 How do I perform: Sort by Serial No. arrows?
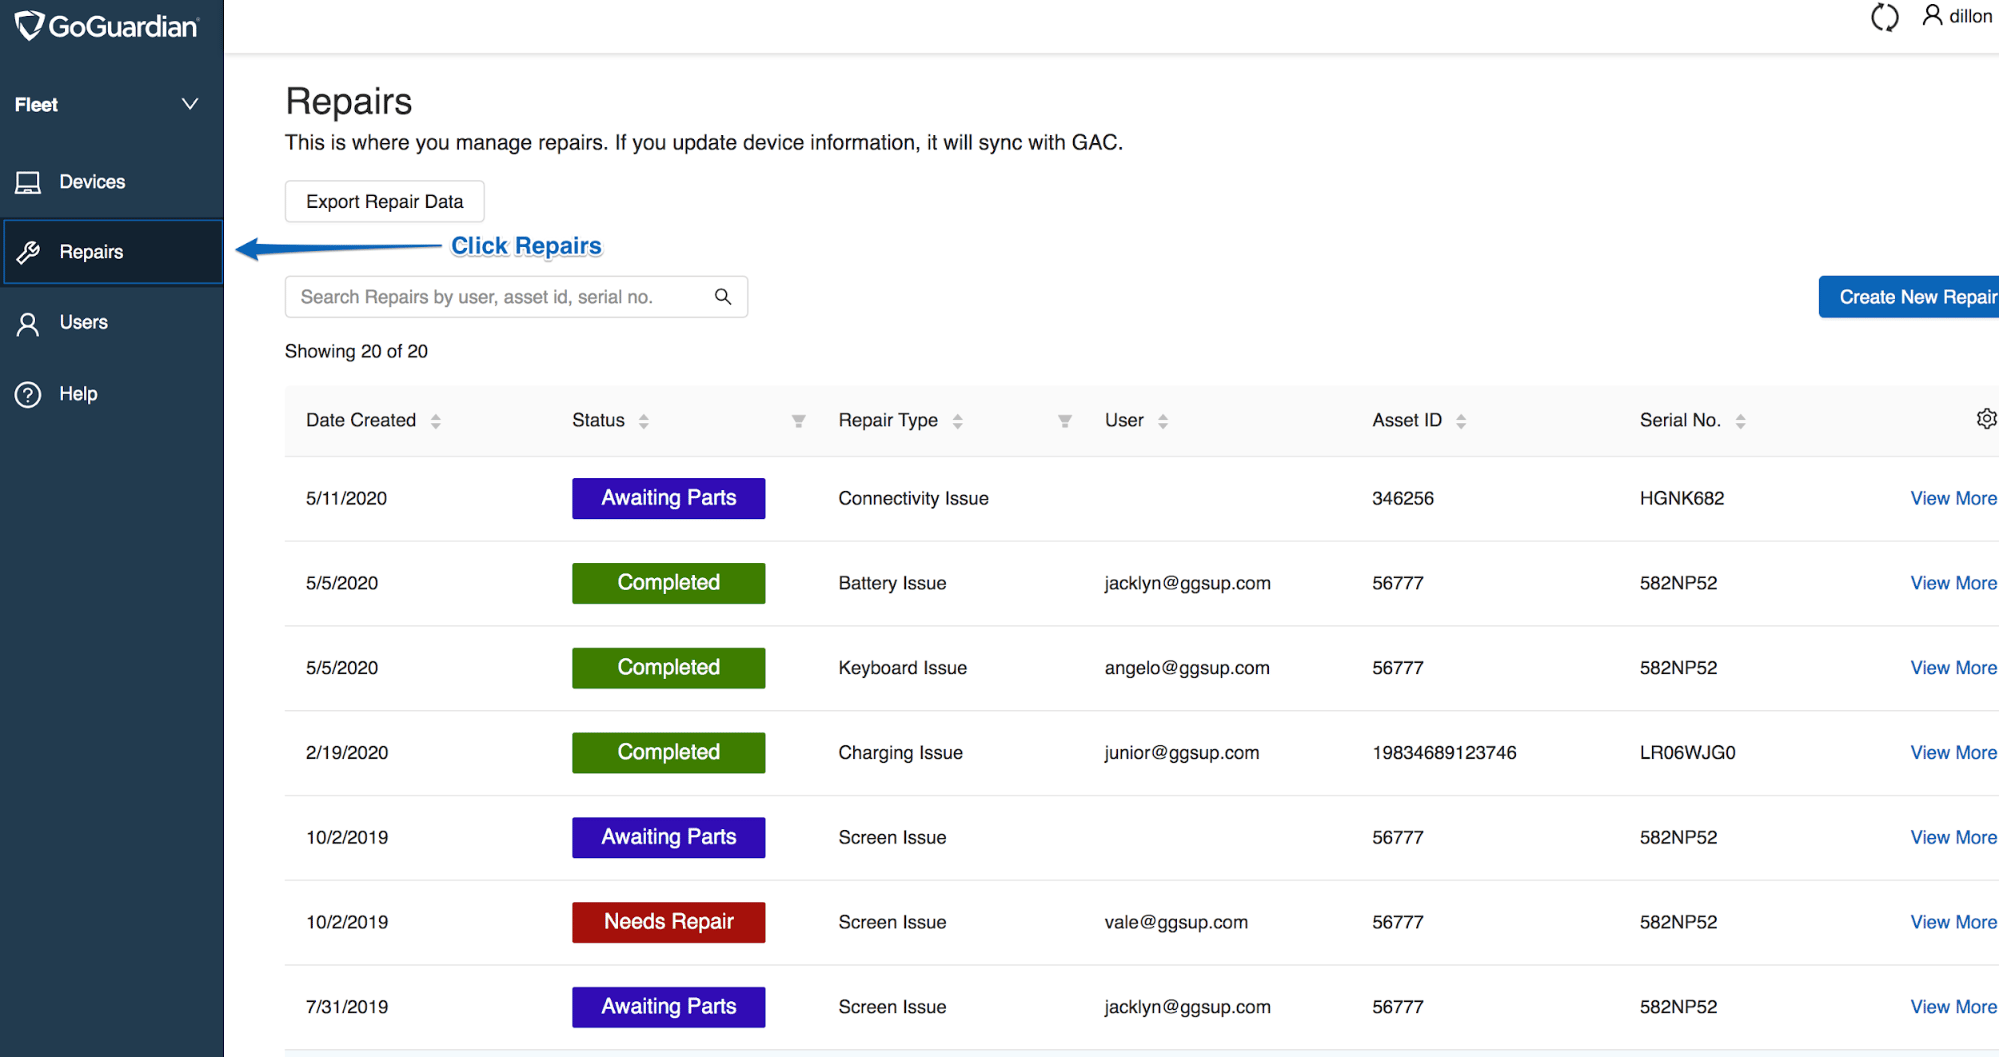pyautogui.click(x=1741, y=421)
